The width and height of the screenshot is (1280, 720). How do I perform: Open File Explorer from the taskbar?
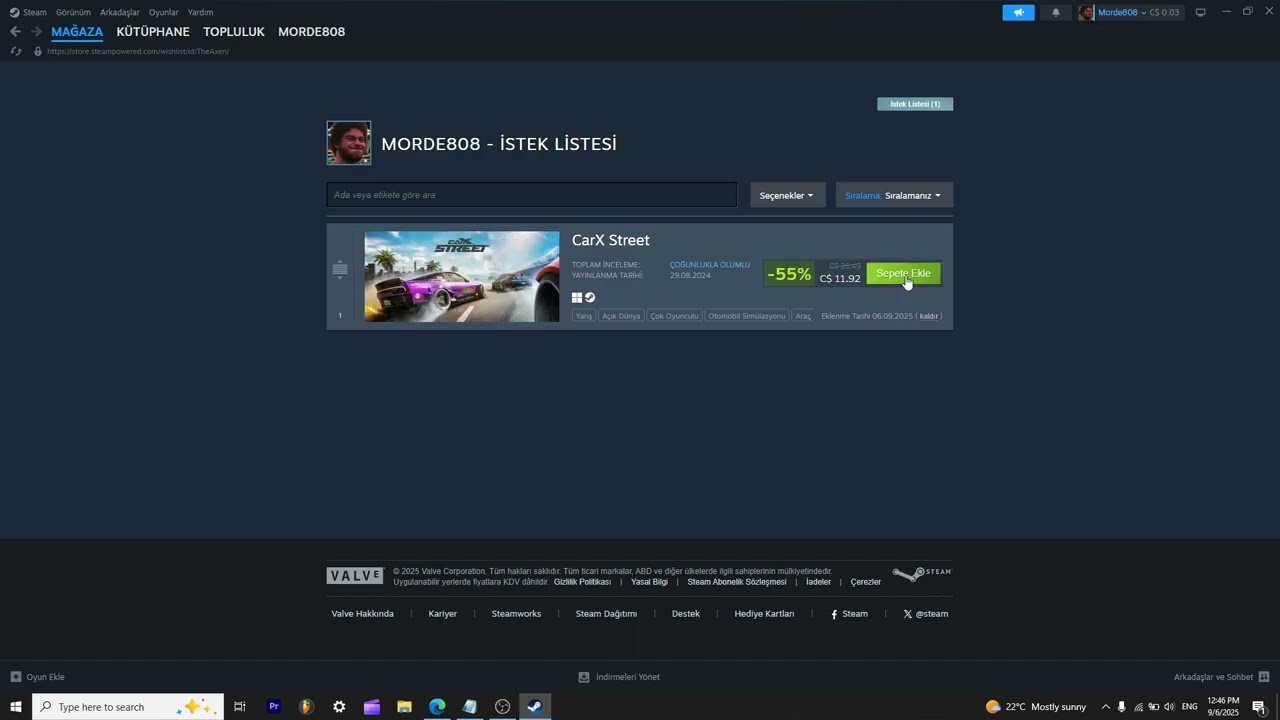404,707
